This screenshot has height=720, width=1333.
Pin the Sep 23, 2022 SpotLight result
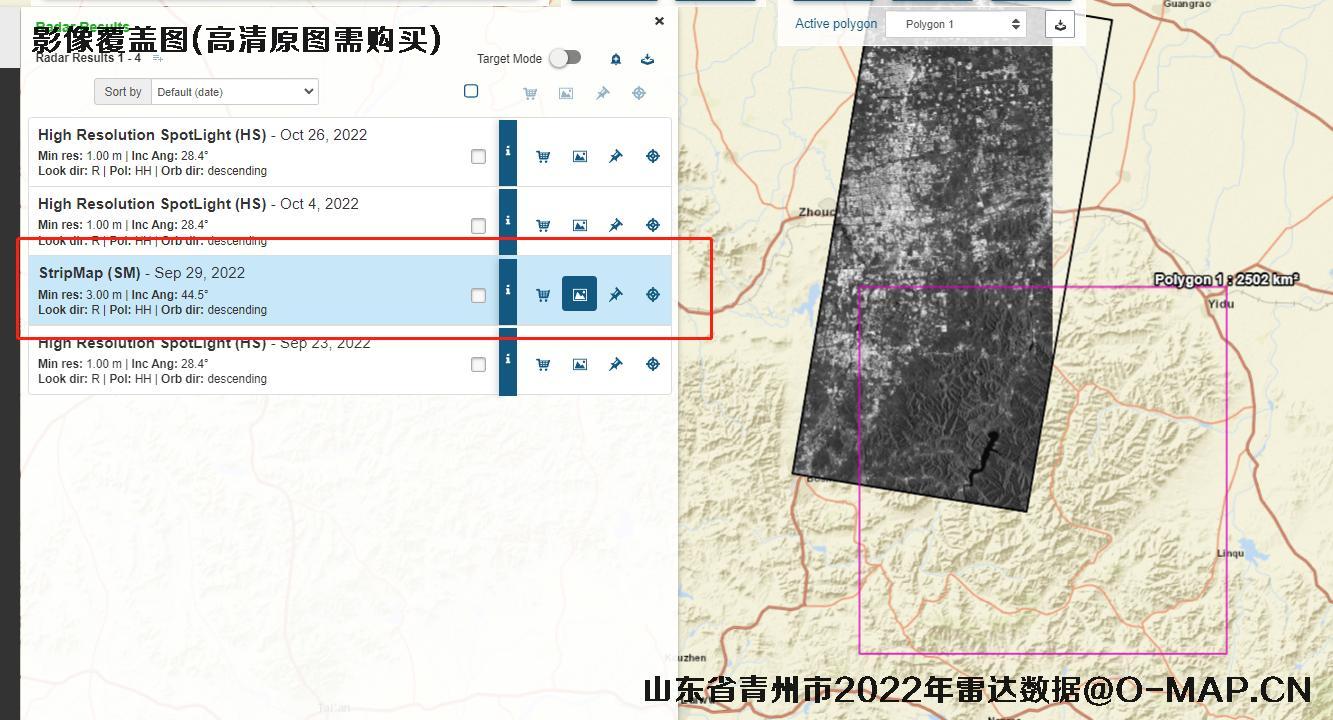(616, 364)
